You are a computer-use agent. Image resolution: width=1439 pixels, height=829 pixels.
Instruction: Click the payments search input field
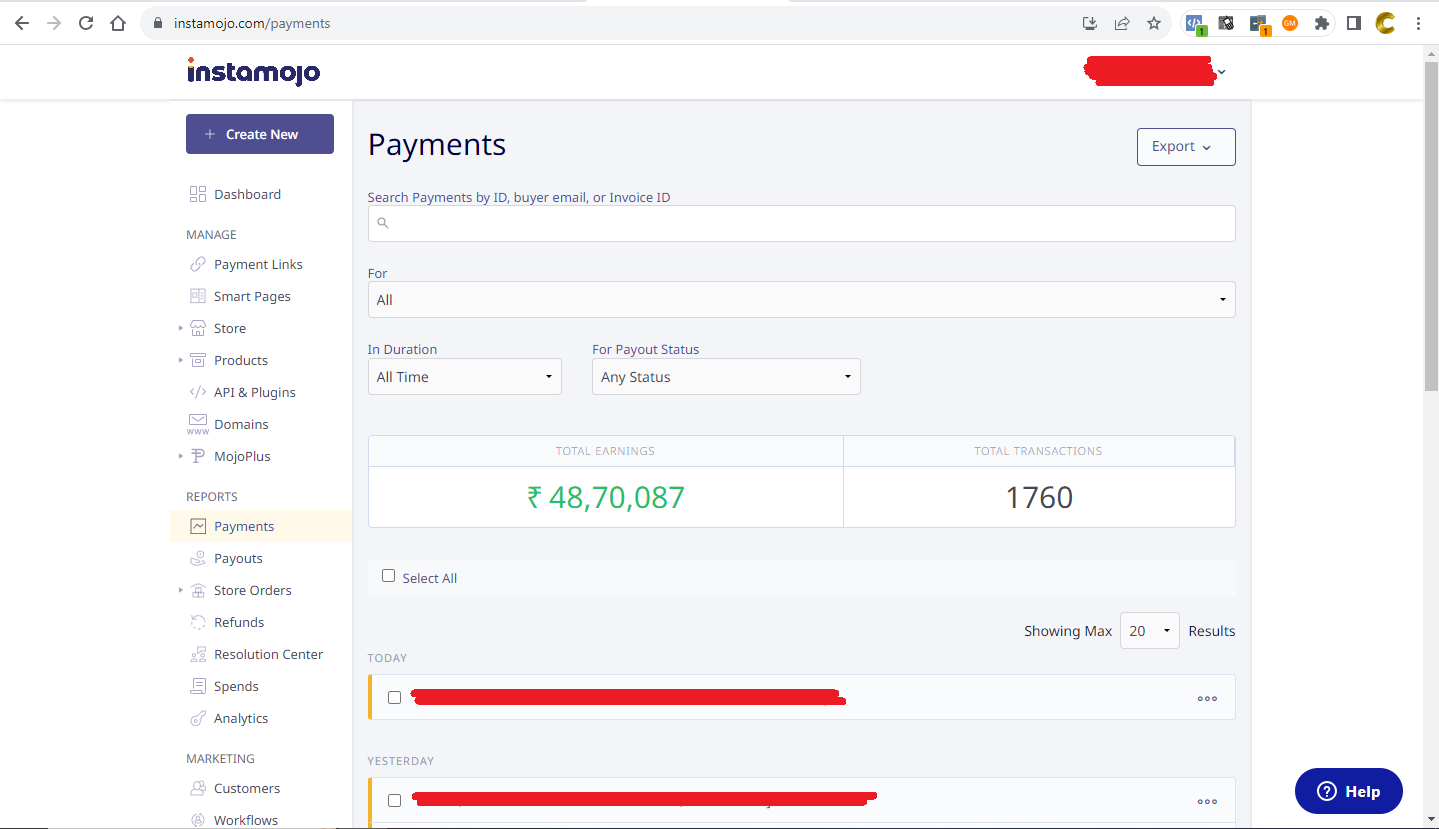pos(801,223)
